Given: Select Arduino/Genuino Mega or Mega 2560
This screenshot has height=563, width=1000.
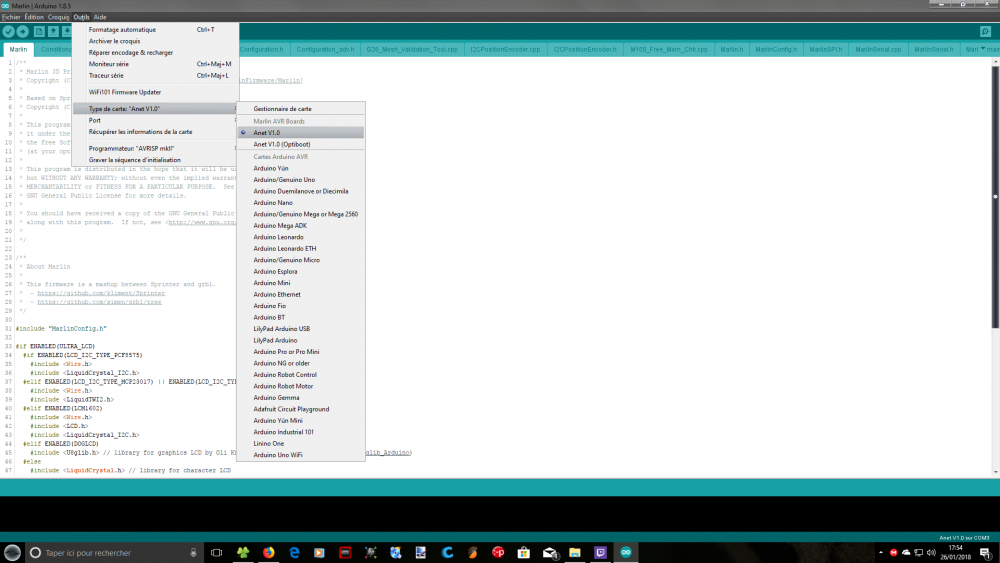Looking at the screenshot, I should (x=300, y=214).
